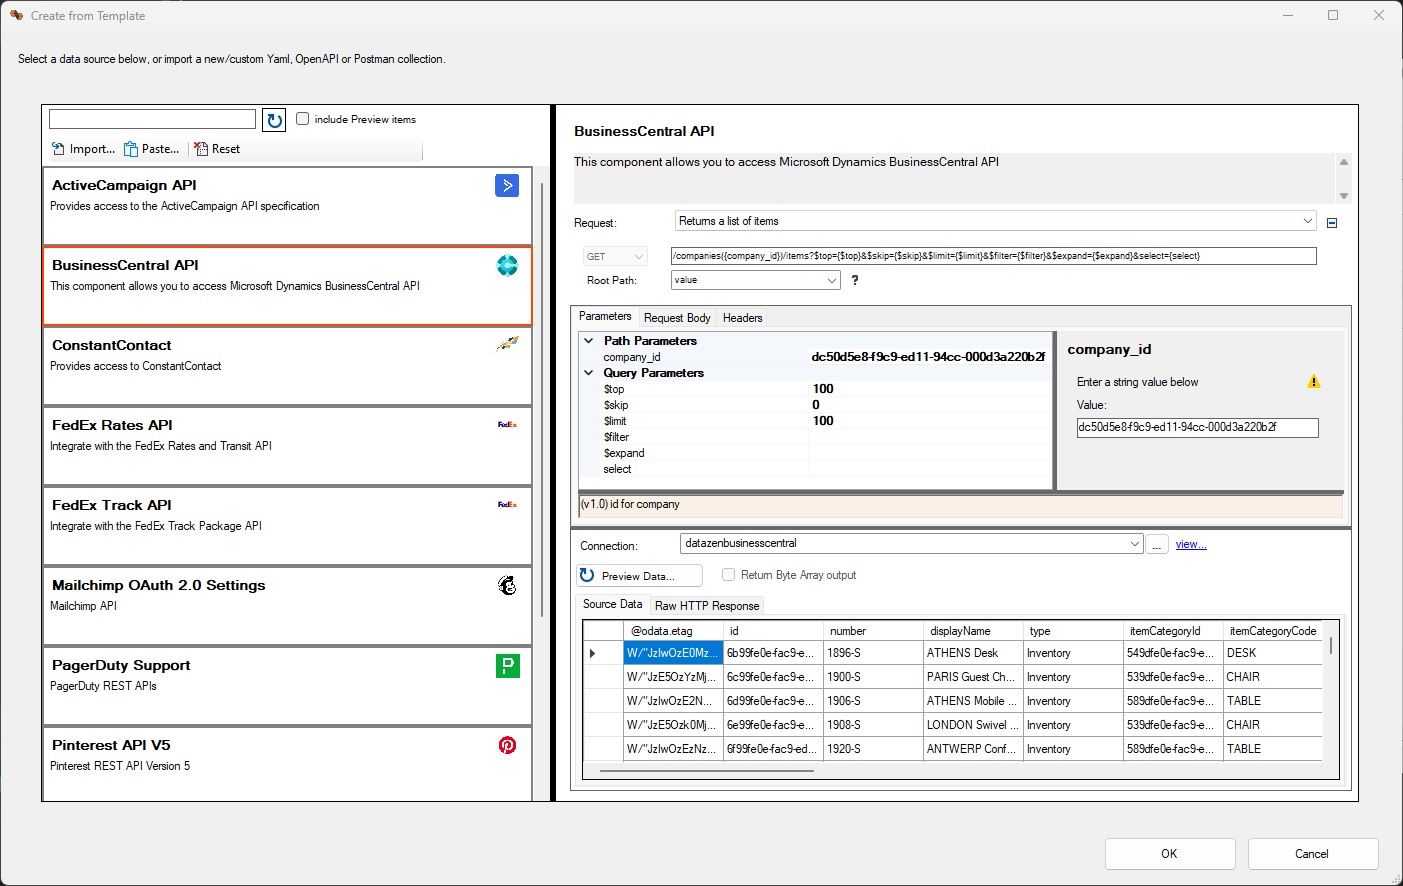Select the ConstantContact template
1403x886 pixels.
tap(287, 366)
